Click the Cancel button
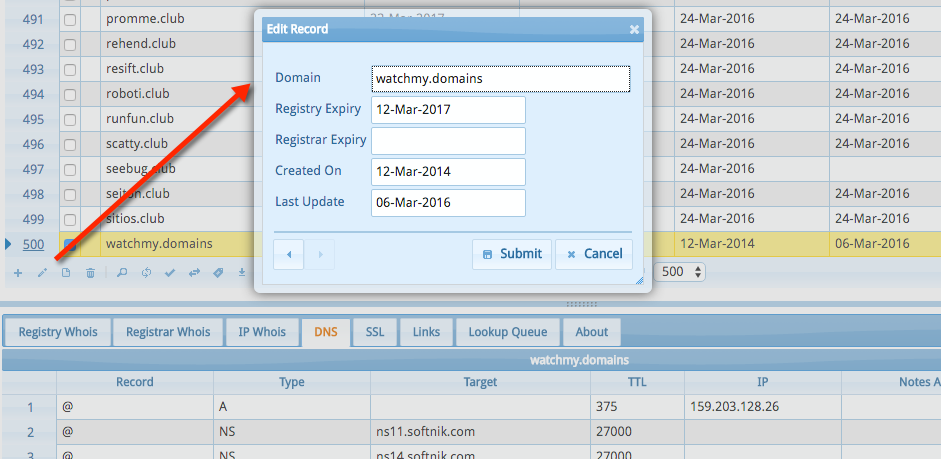The height and width of the screenshot is (459, 941). tap(594, 254)
